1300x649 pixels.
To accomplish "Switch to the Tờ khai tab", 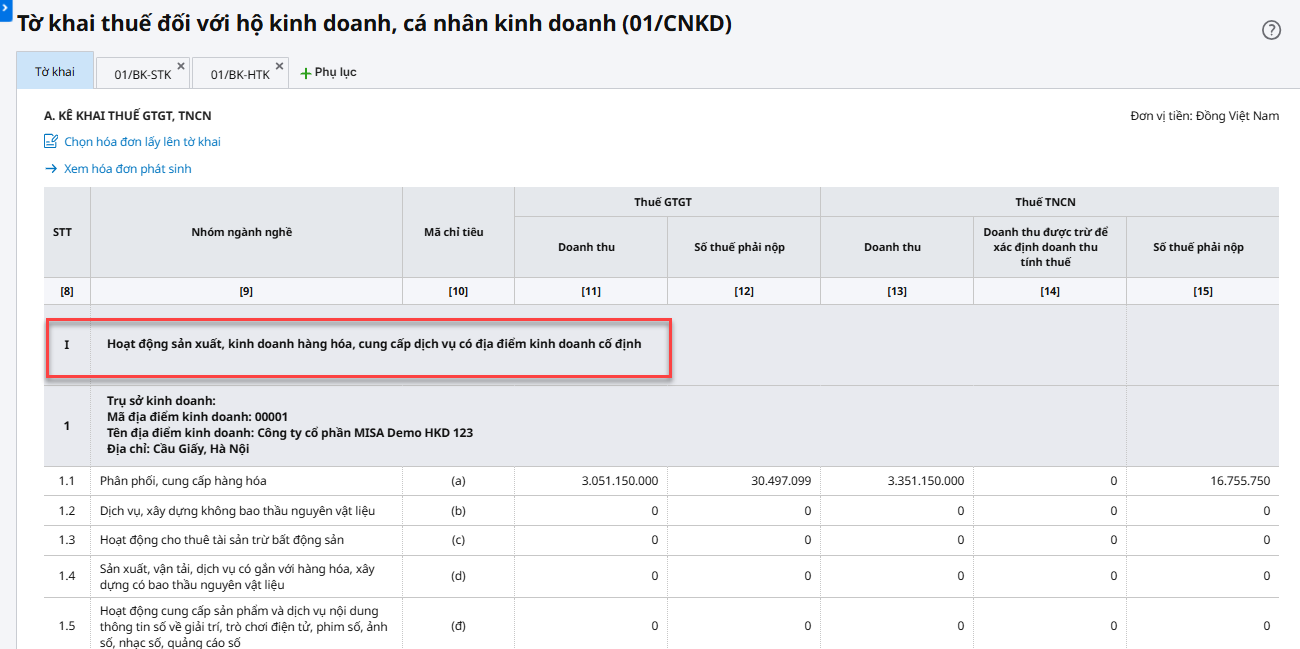I will (x=55, y=72).
